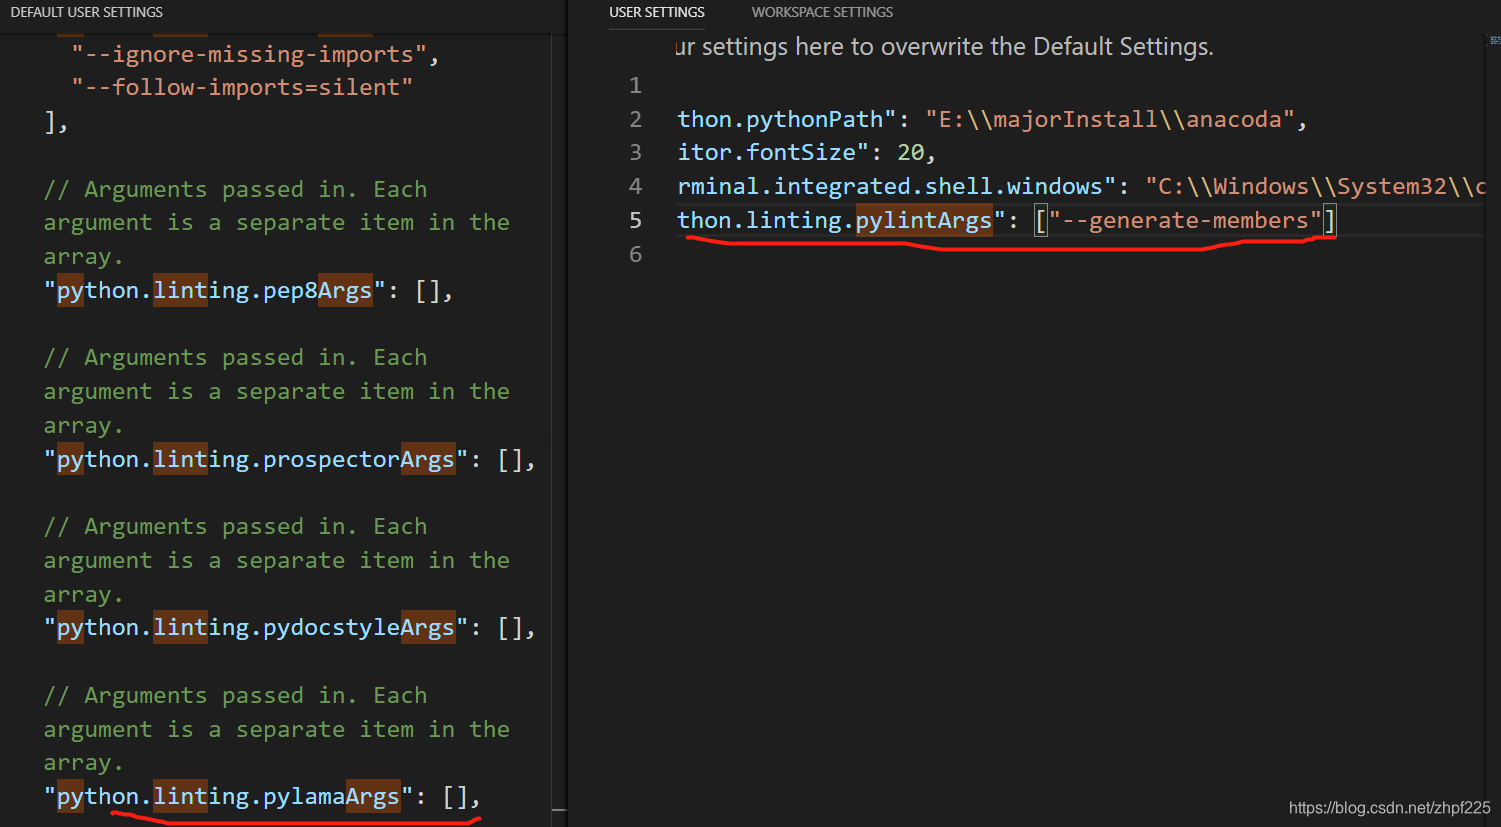Viewport: 1501px width, 827px height.
Task: Click line number 3 in user settings
Action: click(635, 153)
